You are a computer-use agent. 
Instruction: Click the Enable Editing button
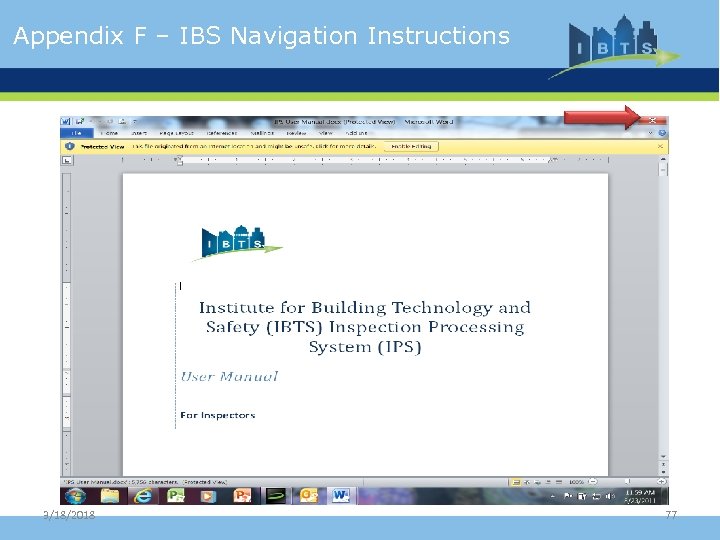pyautogui.click(x=411, y=146)
